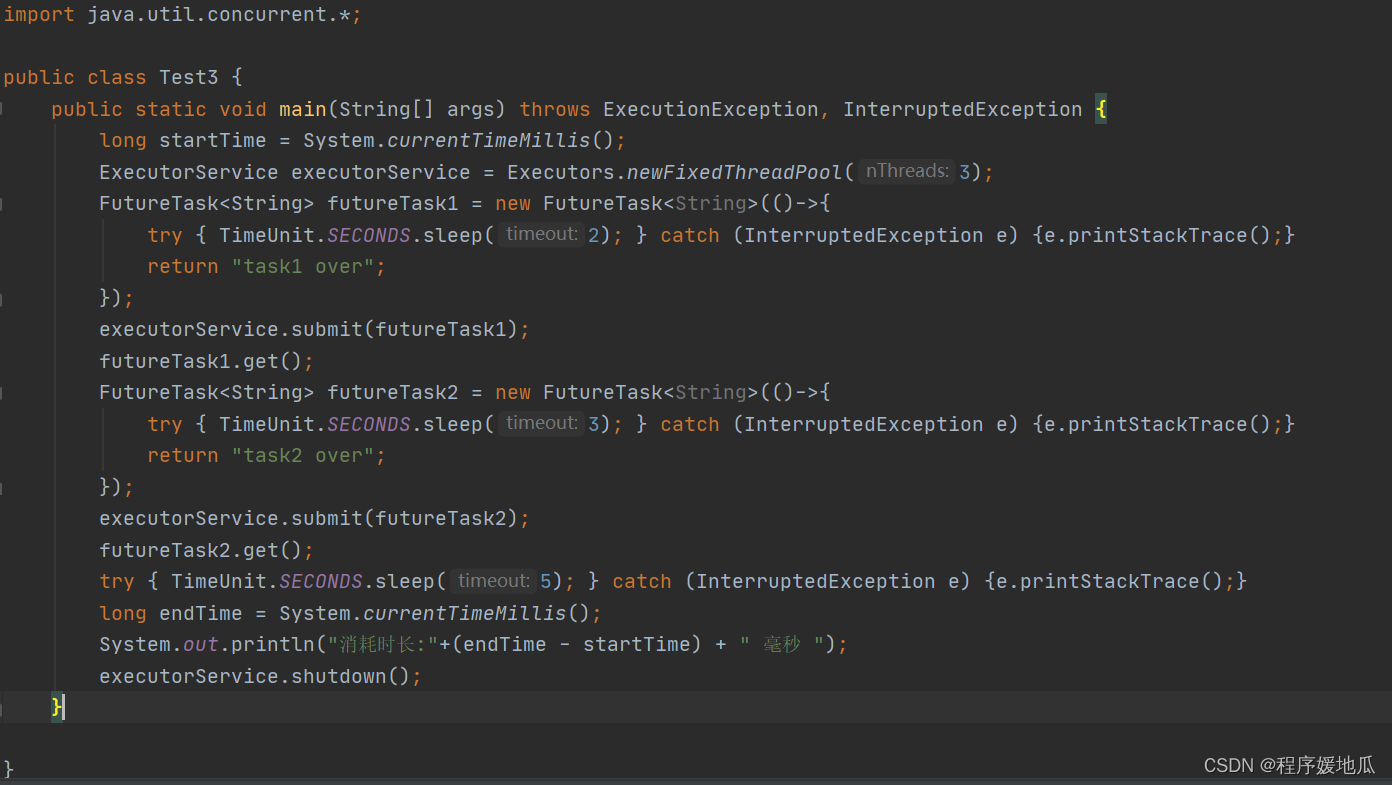Click the highlighted closing brace at caret line
This screenshot has height=785, width=1392.
coord(55,707)
